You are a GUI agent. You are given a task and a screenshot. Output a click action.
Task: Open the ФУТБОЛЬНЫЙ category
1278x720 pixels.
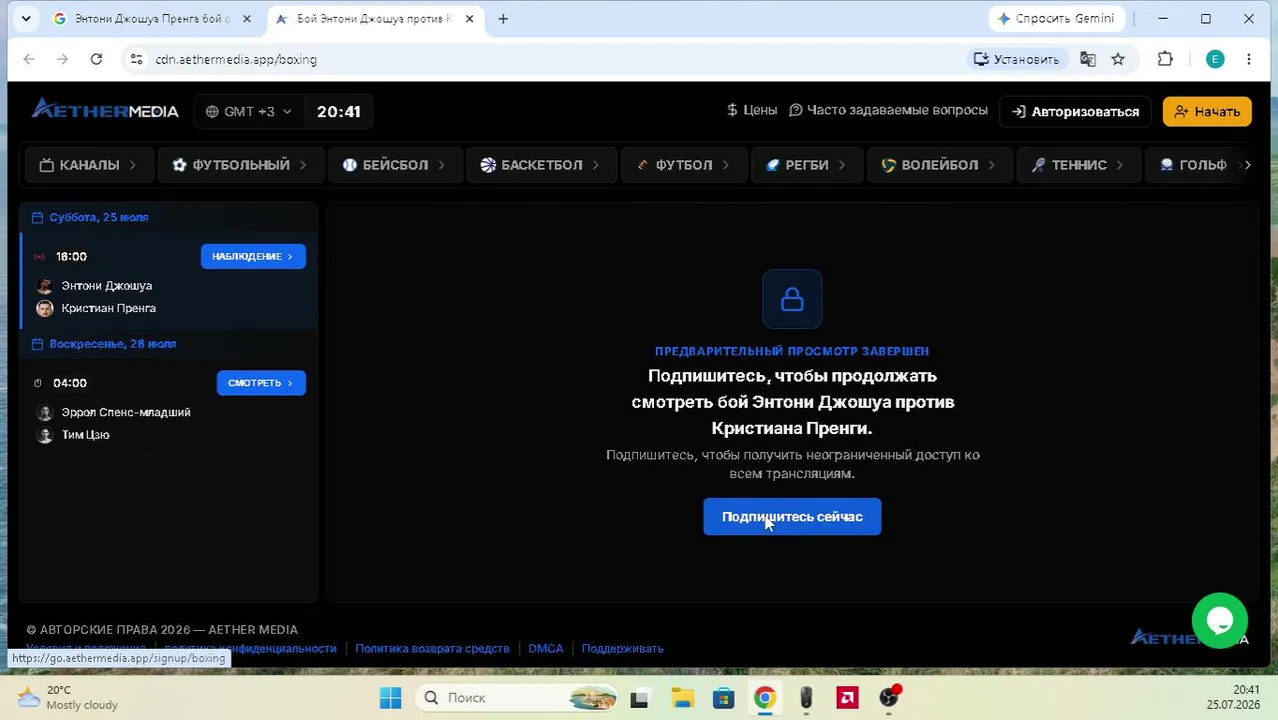coord(239,165)
